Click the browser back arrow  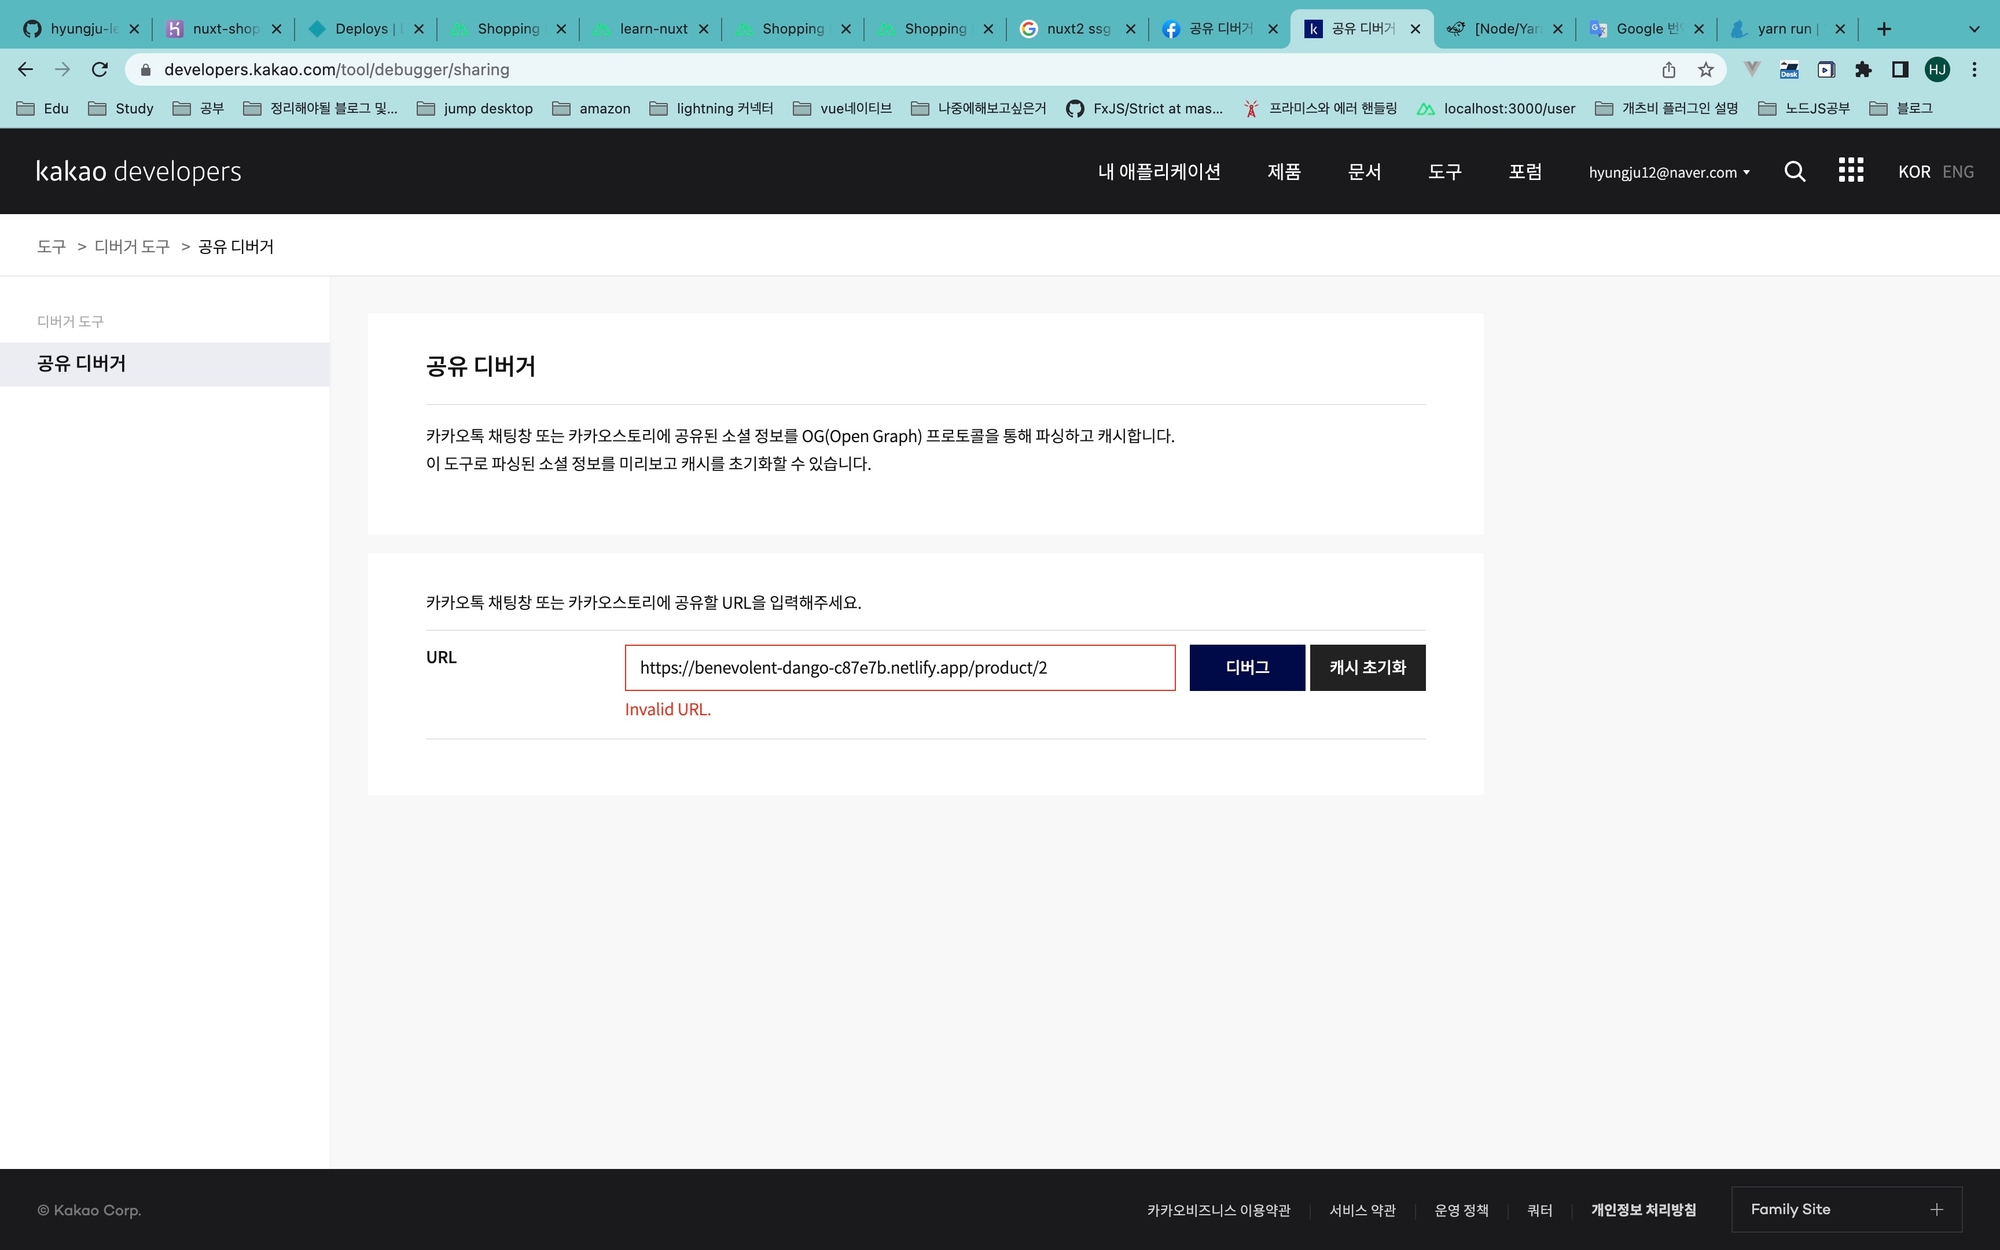click(x=26, y=69)
